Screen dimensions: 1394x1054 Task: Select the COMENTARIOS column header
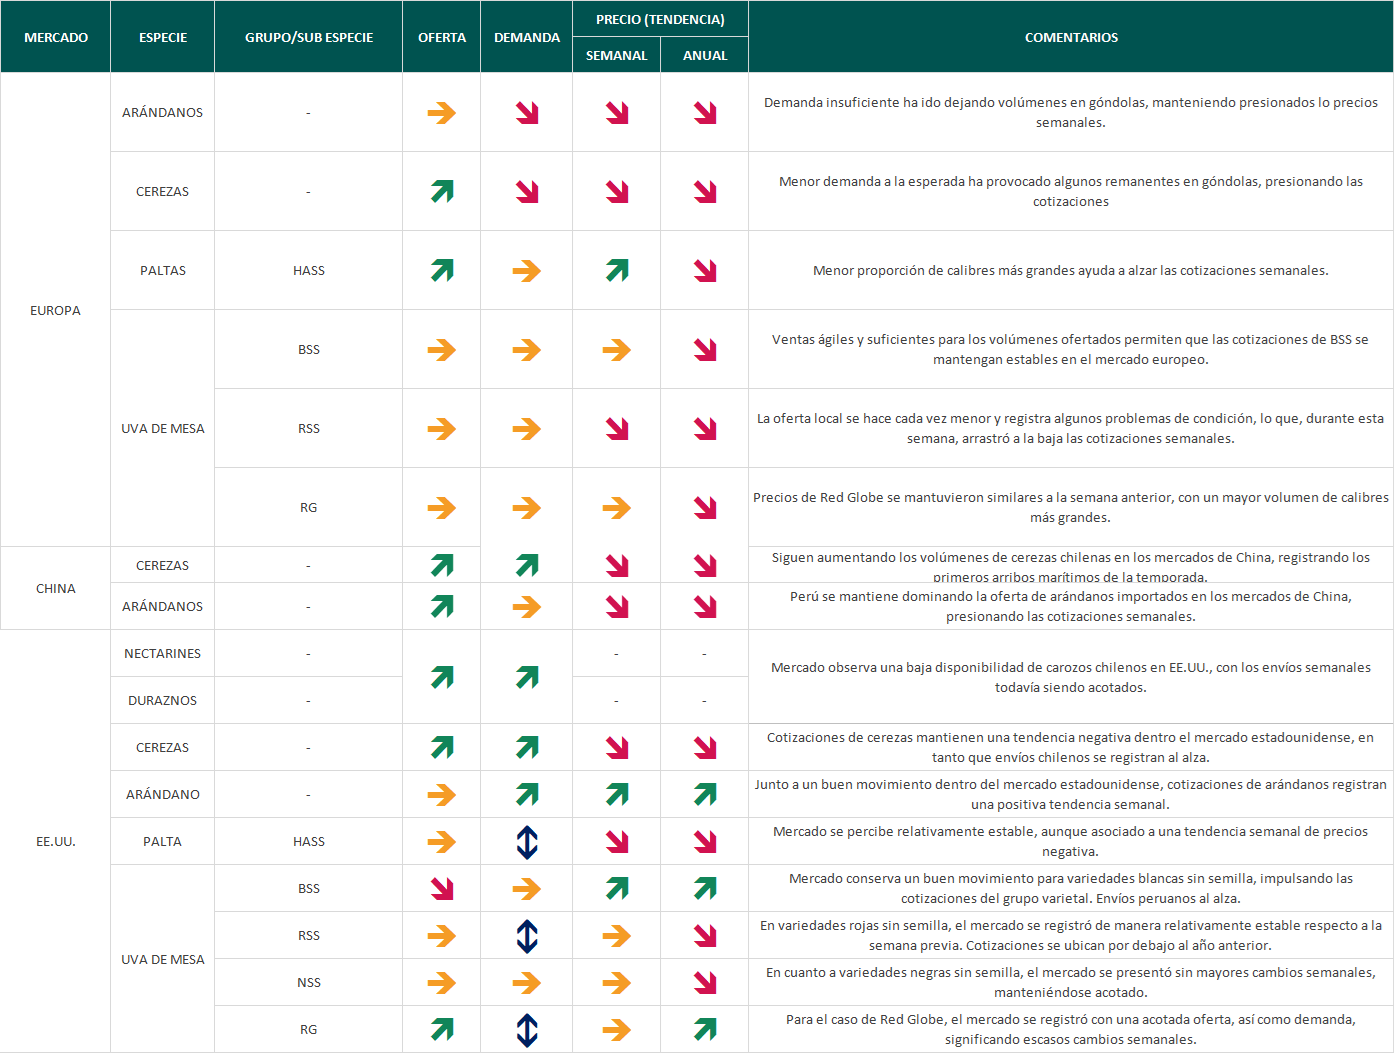1071,37
